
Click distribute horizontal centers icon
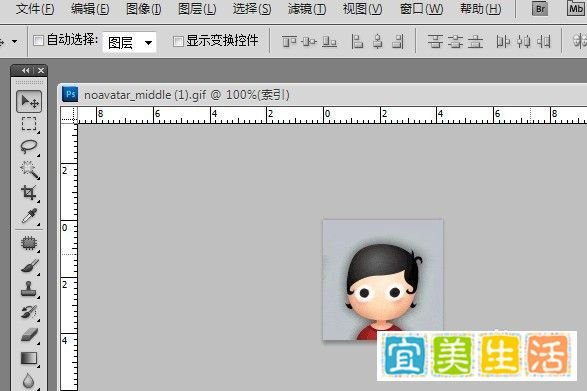point(523,41)
